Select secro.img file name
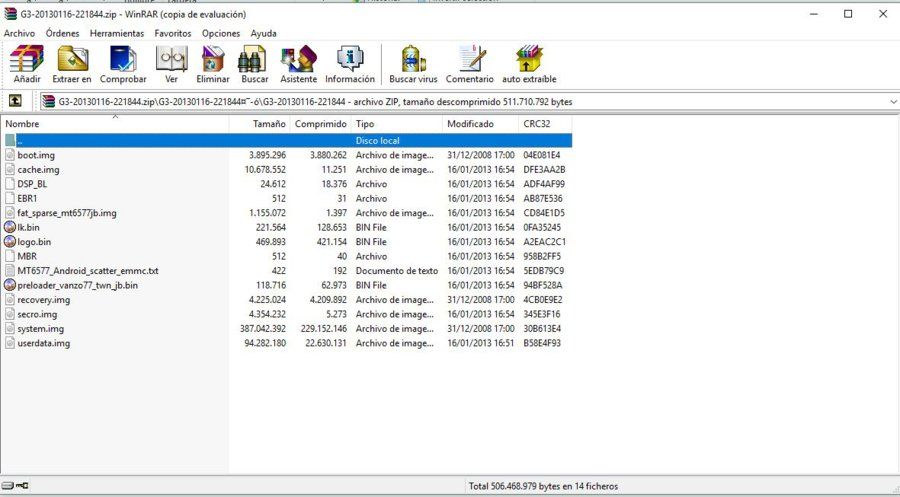This screenshot has width=900, height=497. pos(37,314)
